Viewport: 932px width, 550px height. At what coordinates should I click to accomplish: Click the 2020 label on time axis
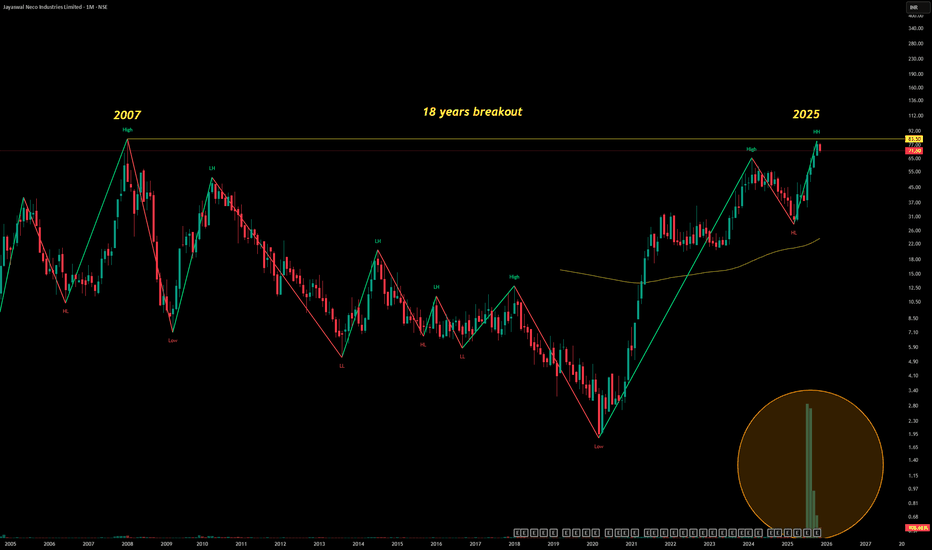(x=592, y=543)
